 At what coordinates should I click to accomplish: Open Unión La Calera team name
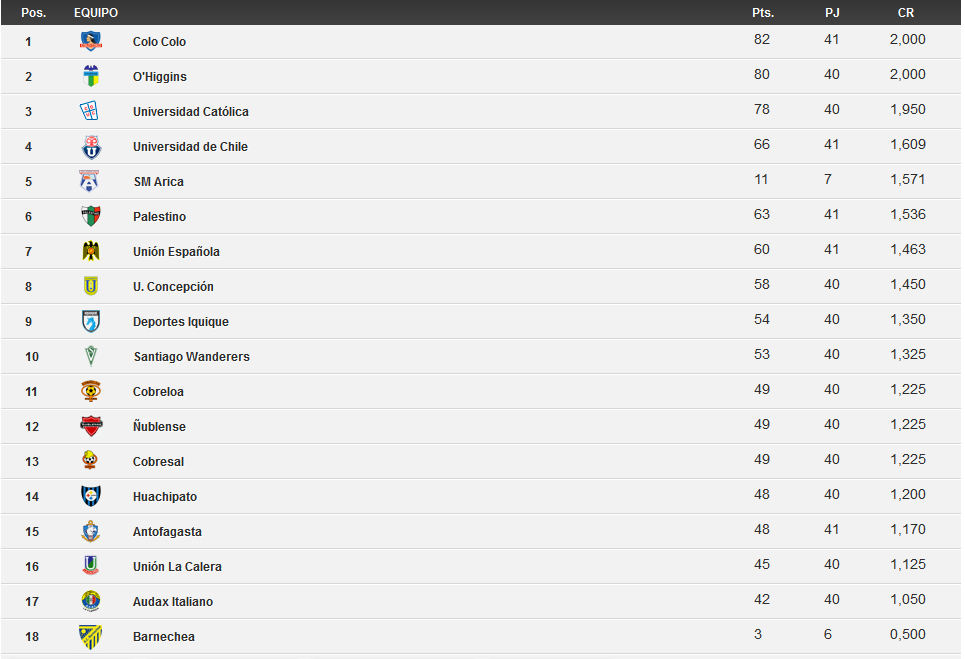tap(177, 567)
